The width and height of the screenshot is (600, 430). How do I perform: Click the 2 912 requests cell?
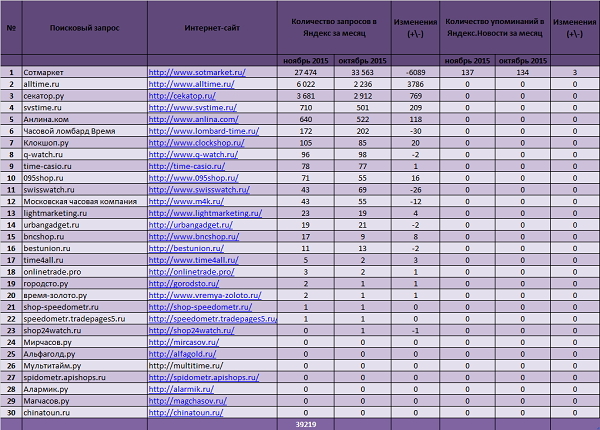362,96
